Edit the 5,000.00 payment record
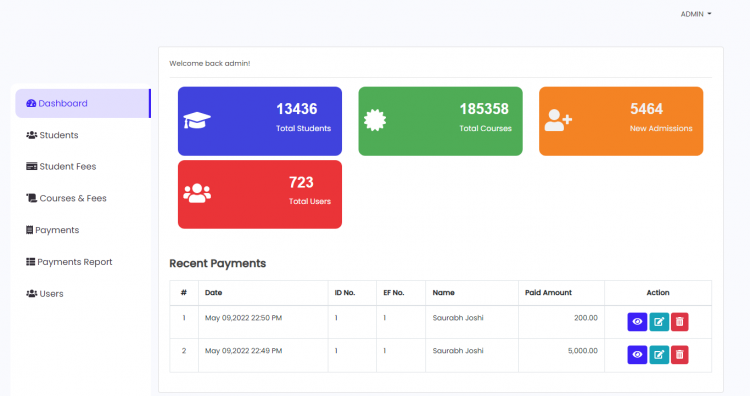This screenshot has height=396, width=750. coord(659,355)
